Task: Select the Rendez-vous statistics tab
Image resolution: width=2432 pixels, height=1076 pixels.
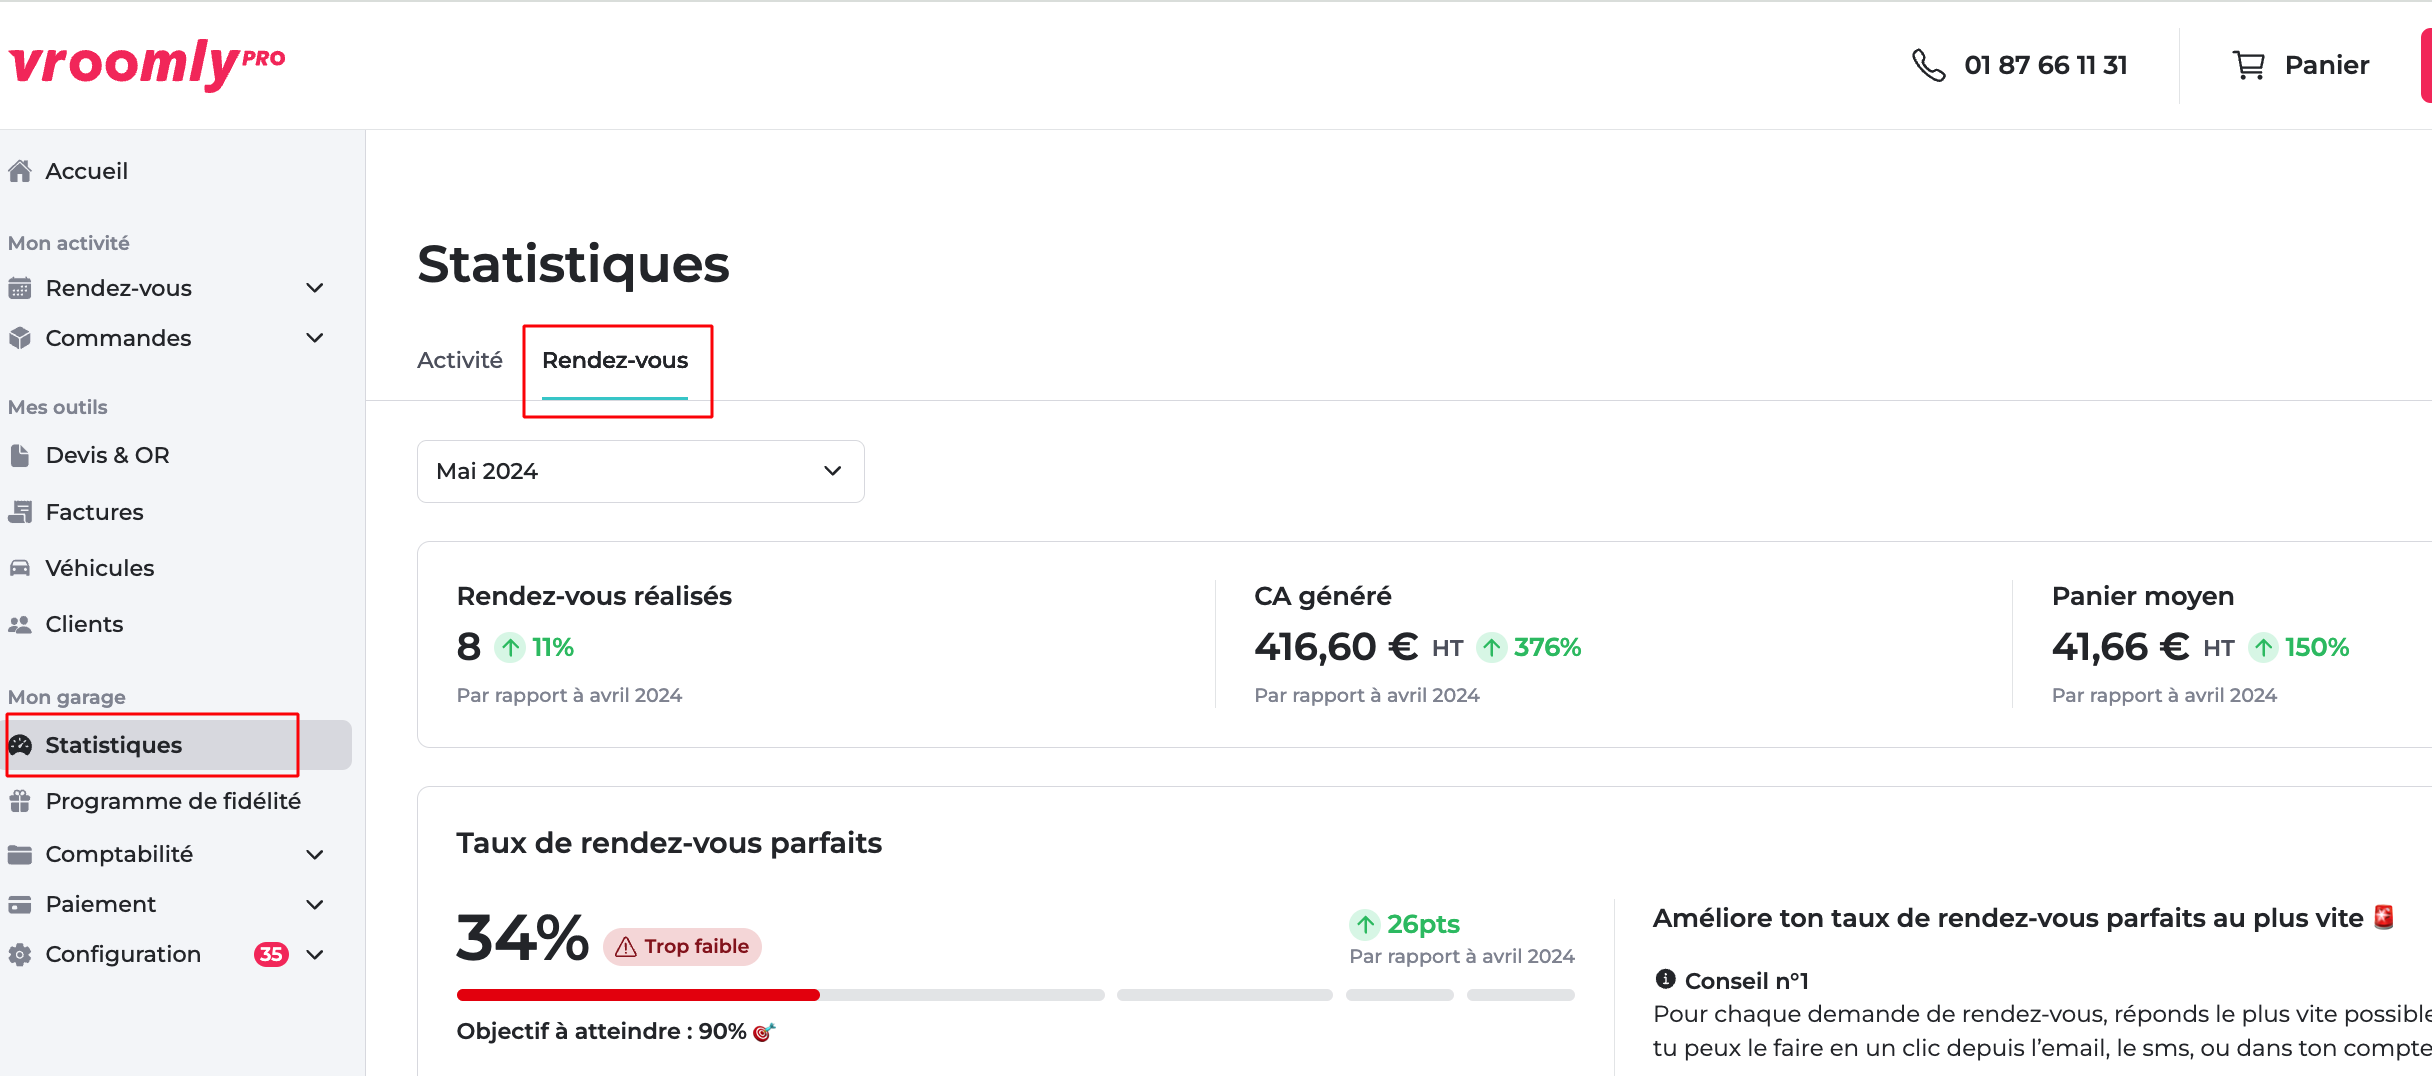Action: [615, 360]
